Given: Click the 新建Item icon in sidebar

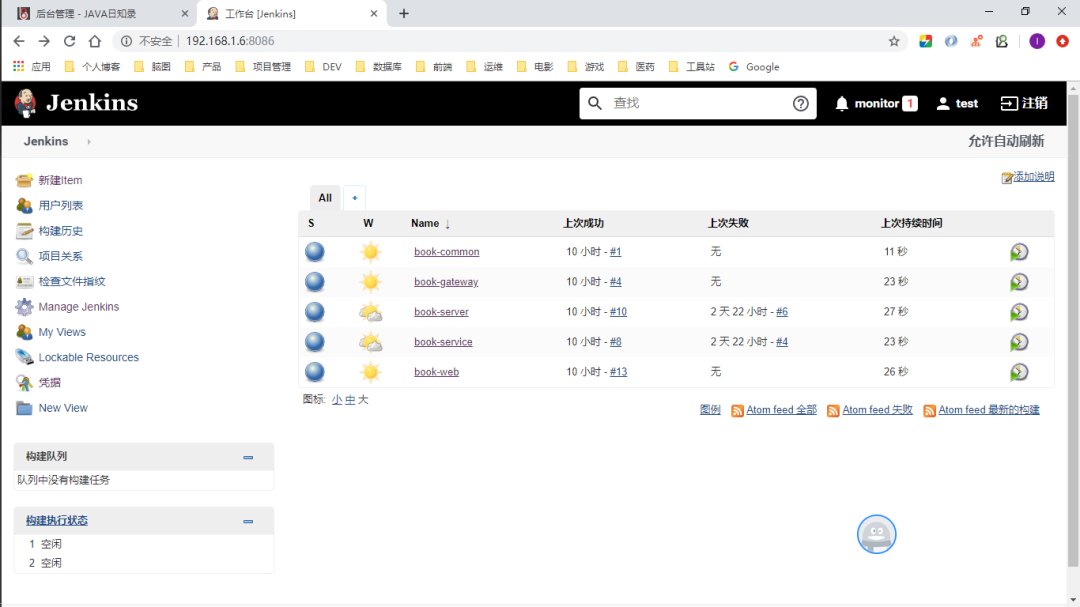Looking at the screenshot, I should (24, 180).
